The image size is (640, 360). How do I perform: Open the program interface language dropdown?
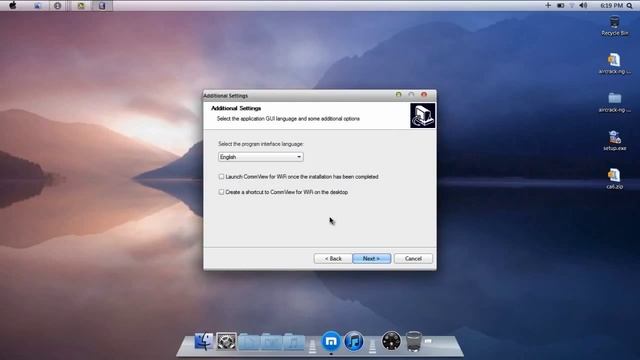click(261, 157)
